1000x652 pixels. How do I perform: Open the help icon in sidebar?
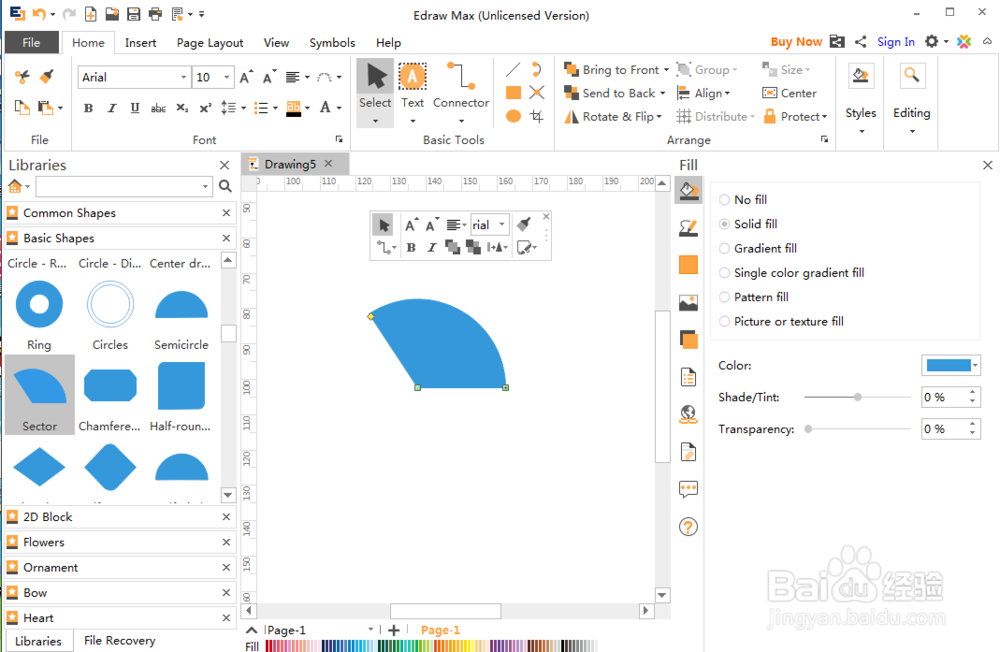coord(688,527)
